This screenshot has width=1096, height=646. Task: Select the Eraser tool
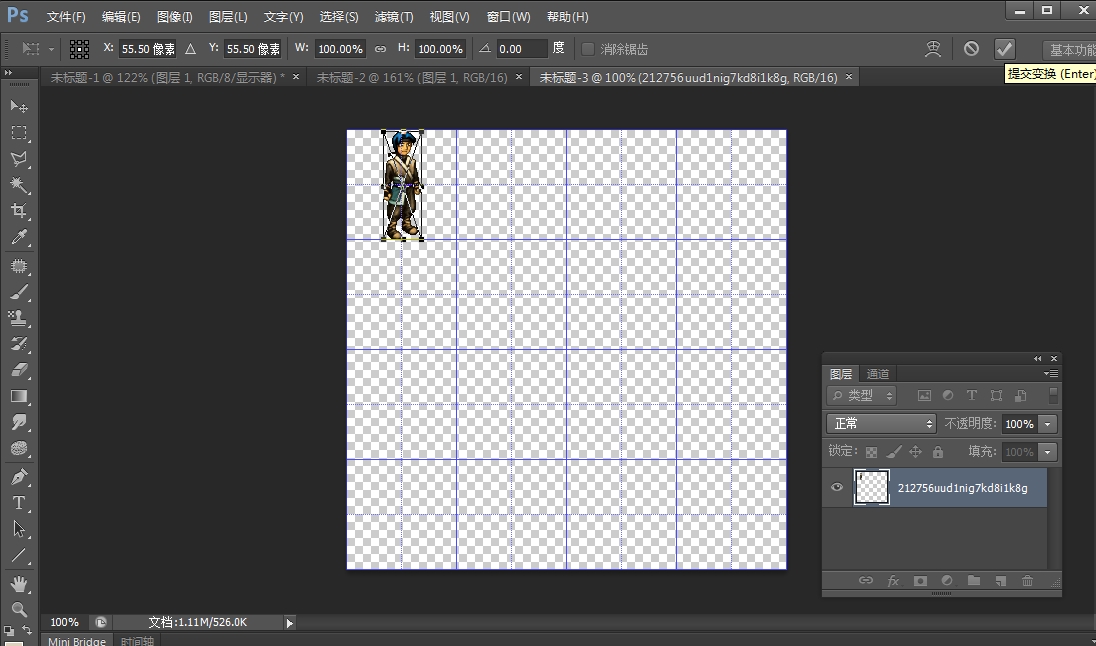tap(19, 370)
